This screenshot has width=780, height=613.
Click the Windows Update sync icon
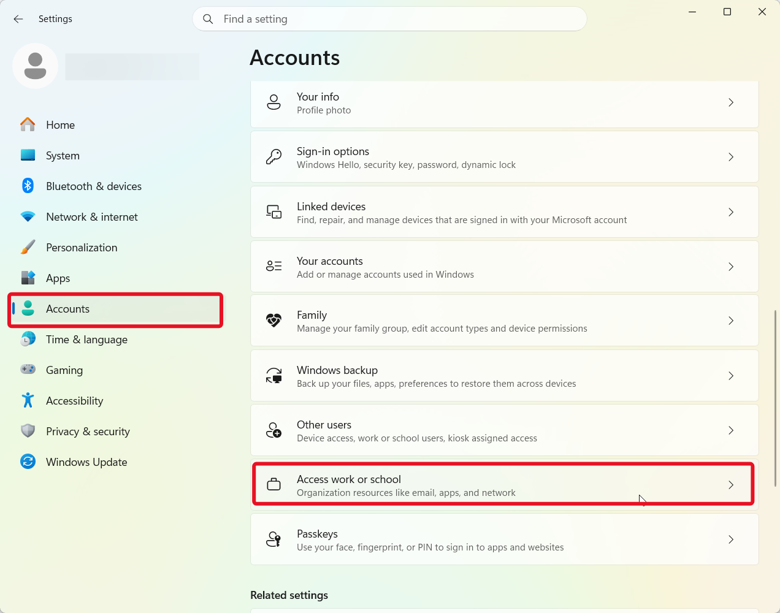(x=28, y=462)
